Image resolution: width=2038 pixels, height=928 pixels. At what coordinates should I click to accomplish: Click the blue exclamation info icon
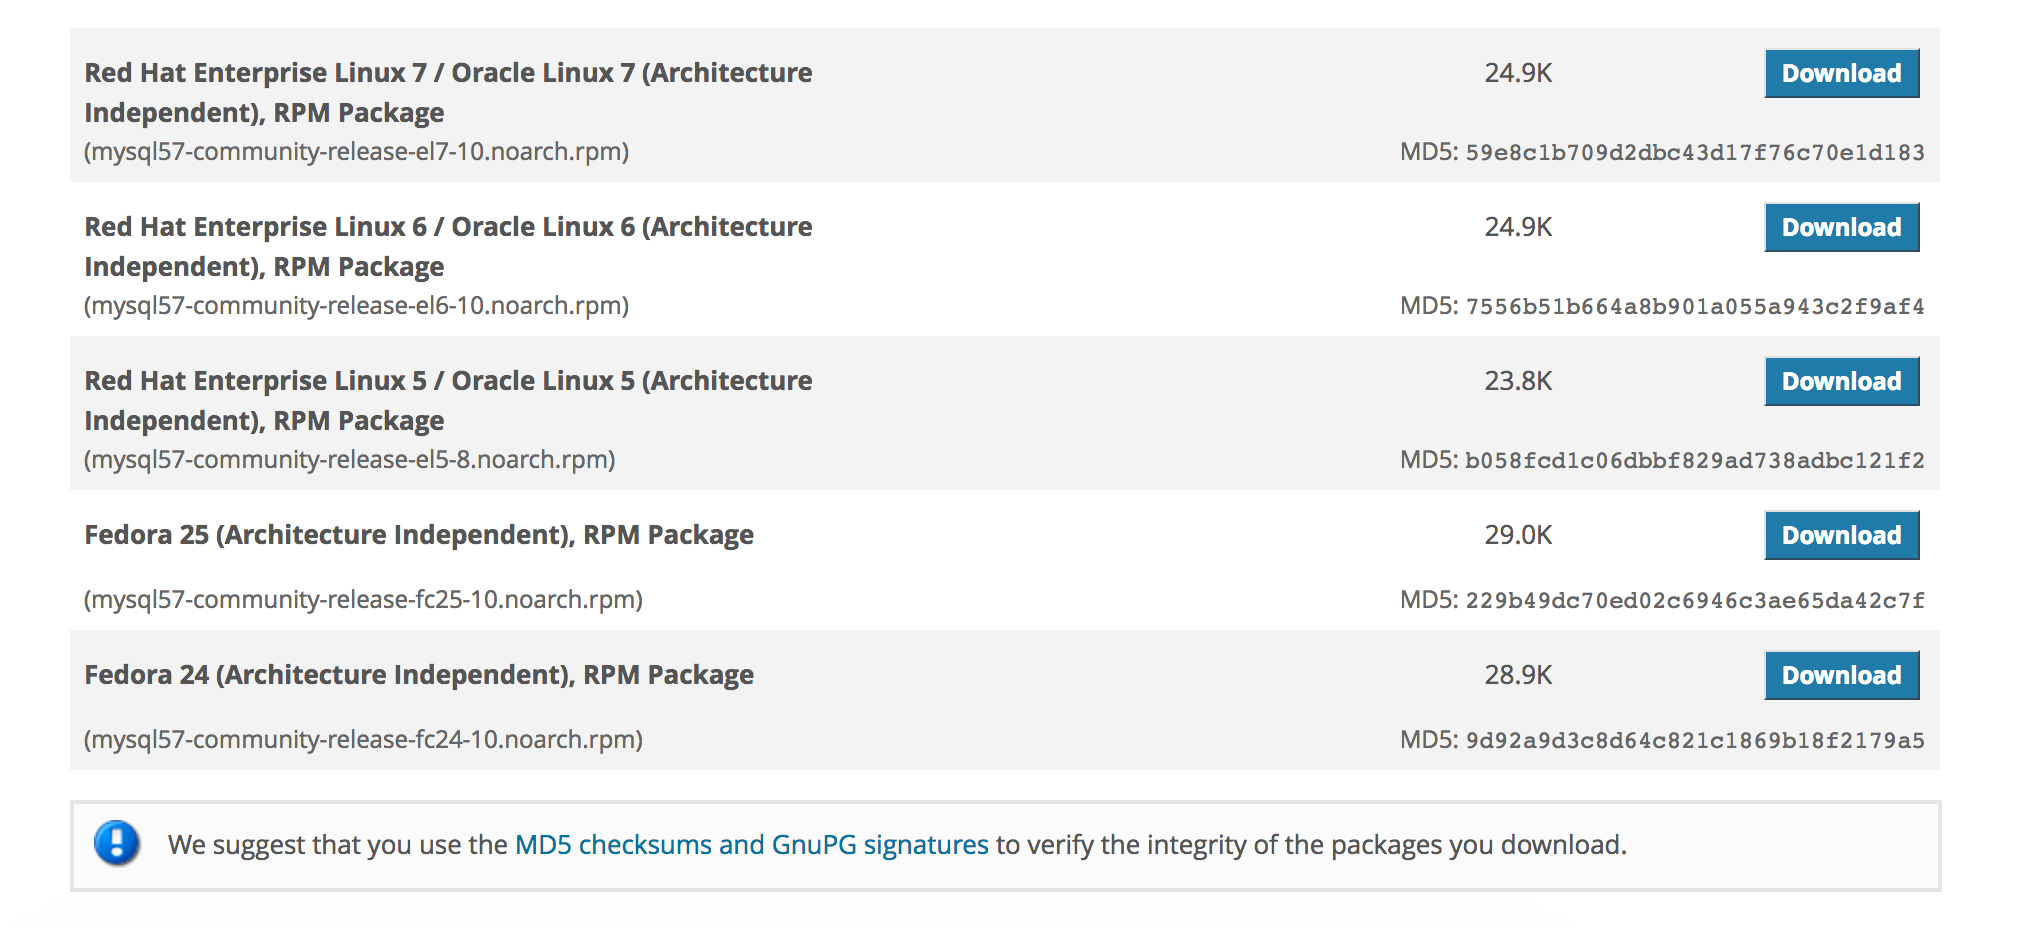point(117,843)
